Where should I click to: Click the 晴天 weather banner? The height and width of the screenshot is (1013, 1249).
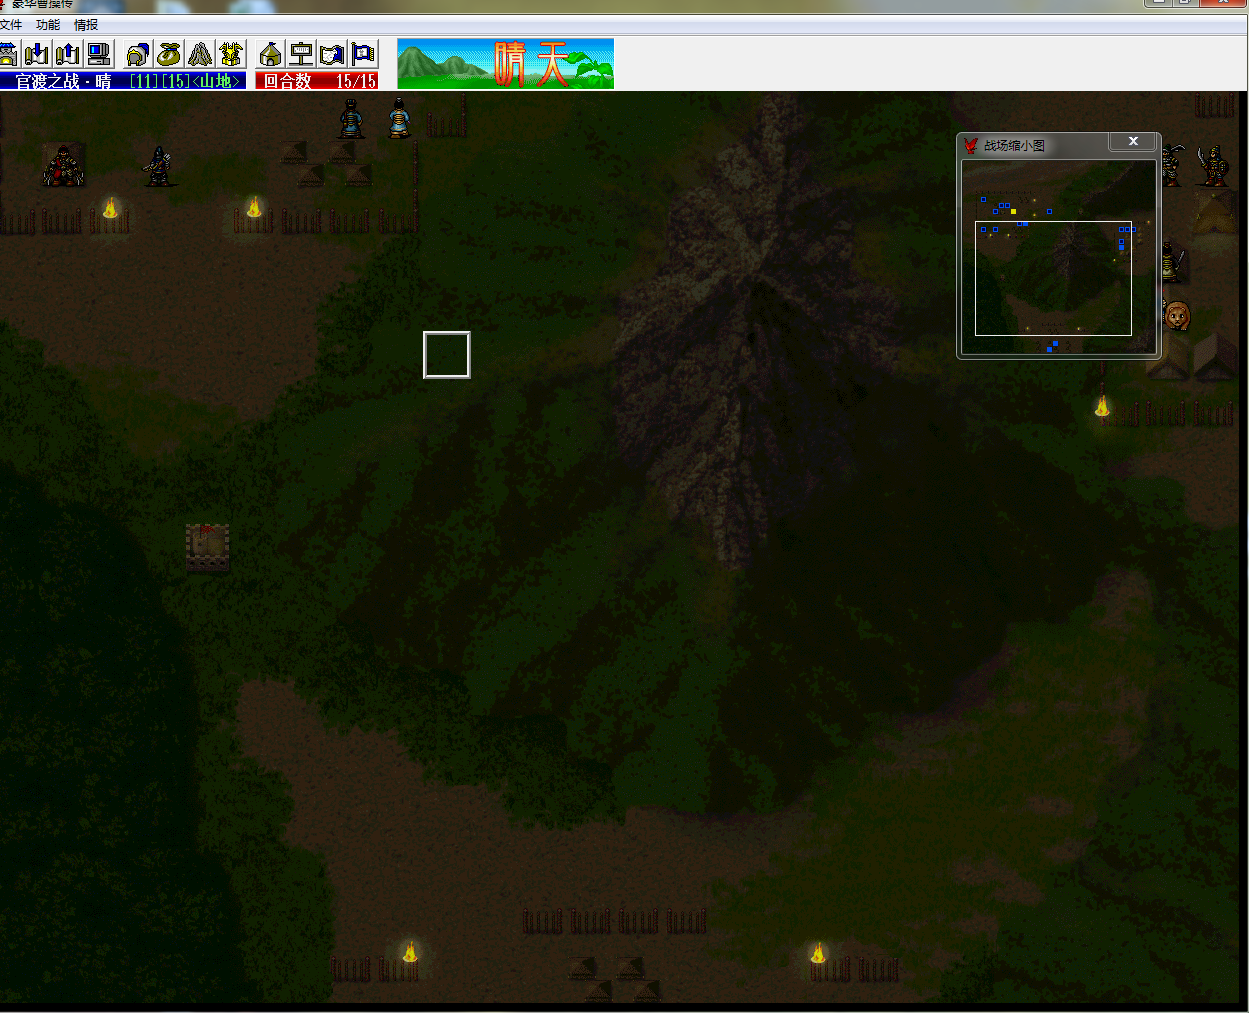505,64
